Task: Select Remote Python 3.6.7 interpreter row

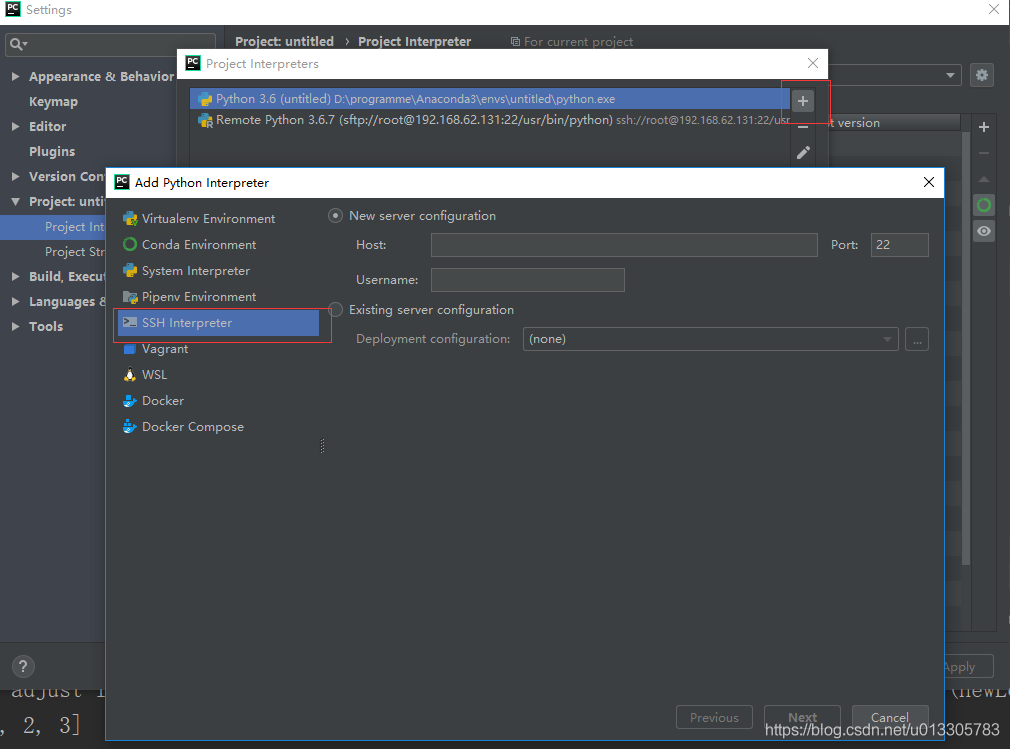Action: pos(490,120)
